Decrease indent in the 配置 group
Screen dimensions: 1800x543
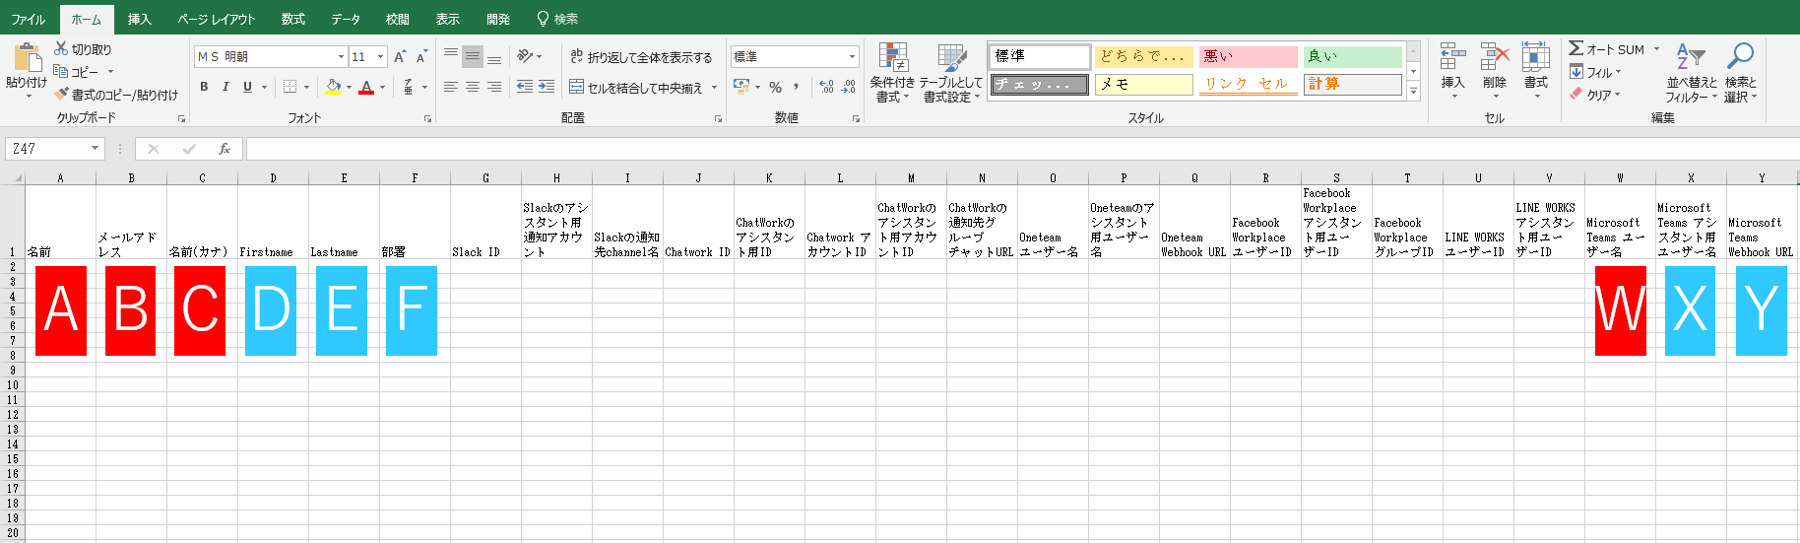coord(525,87)
